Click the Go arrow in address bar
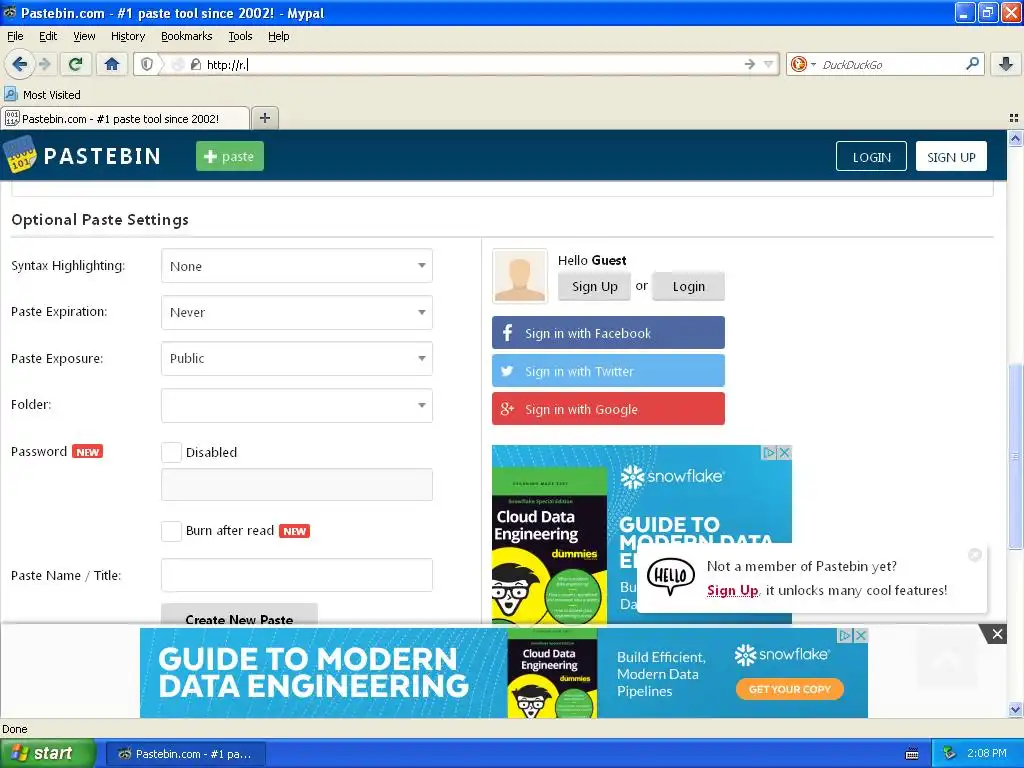The height and width of the screenshot is (768, 1024). 749,64
